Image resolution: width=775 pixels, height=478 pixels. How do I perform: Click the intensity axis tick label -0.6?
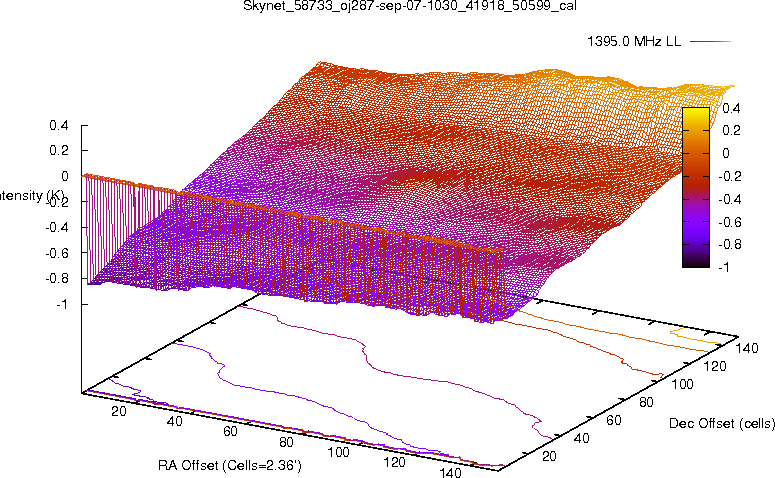click(57, 253)
